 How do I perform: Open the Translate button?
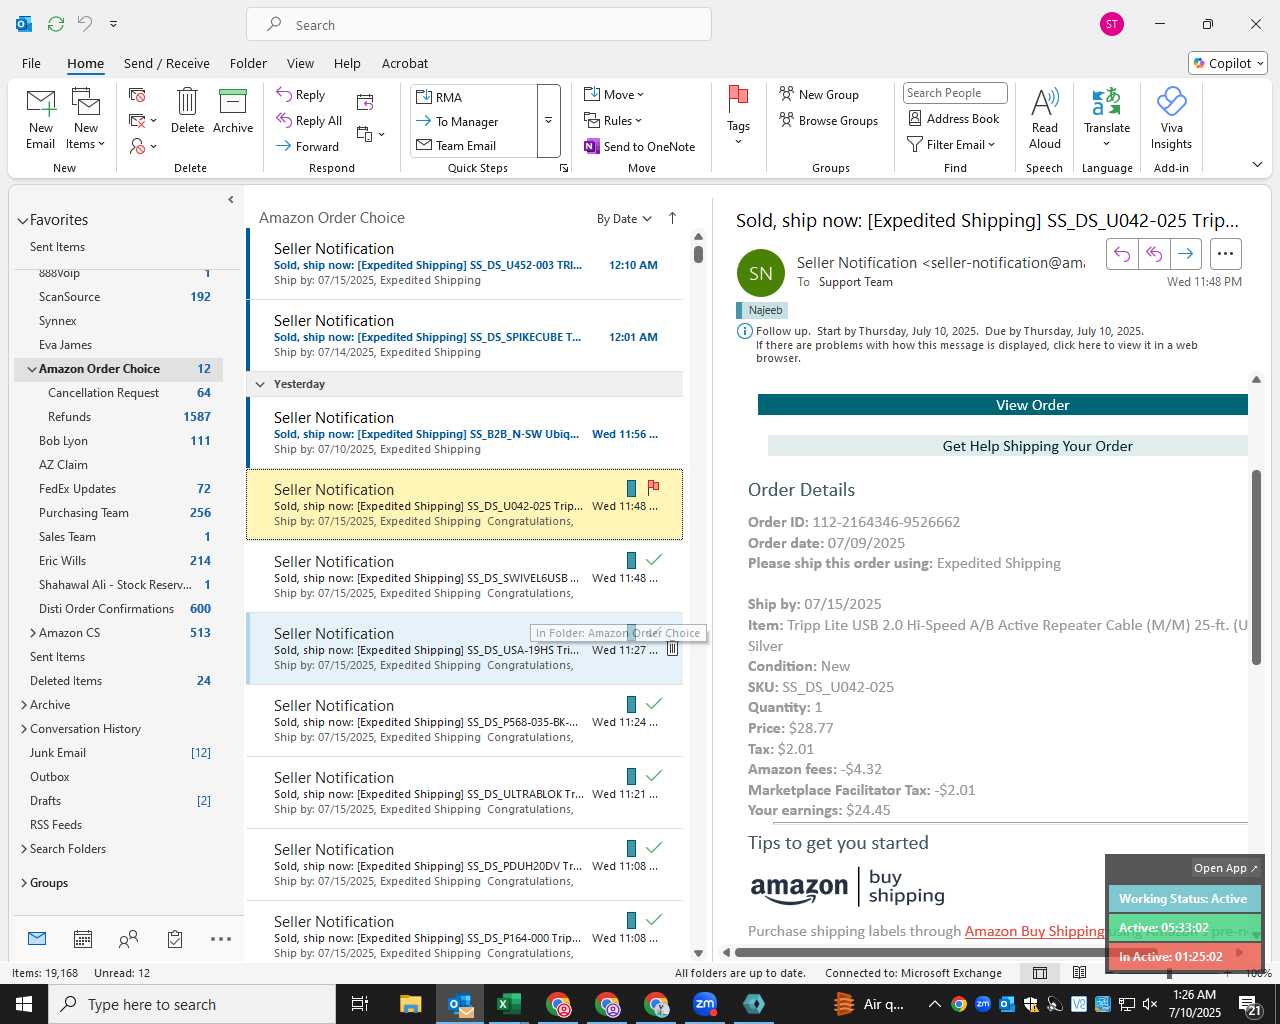tap(1107, 116)
